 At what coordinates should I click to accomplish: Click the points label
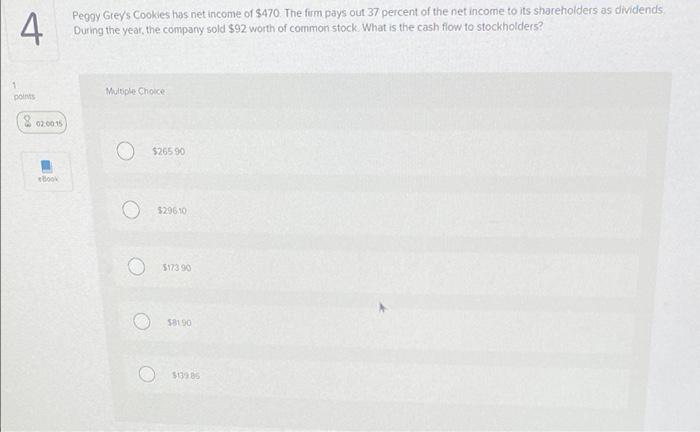coord(24,96)
